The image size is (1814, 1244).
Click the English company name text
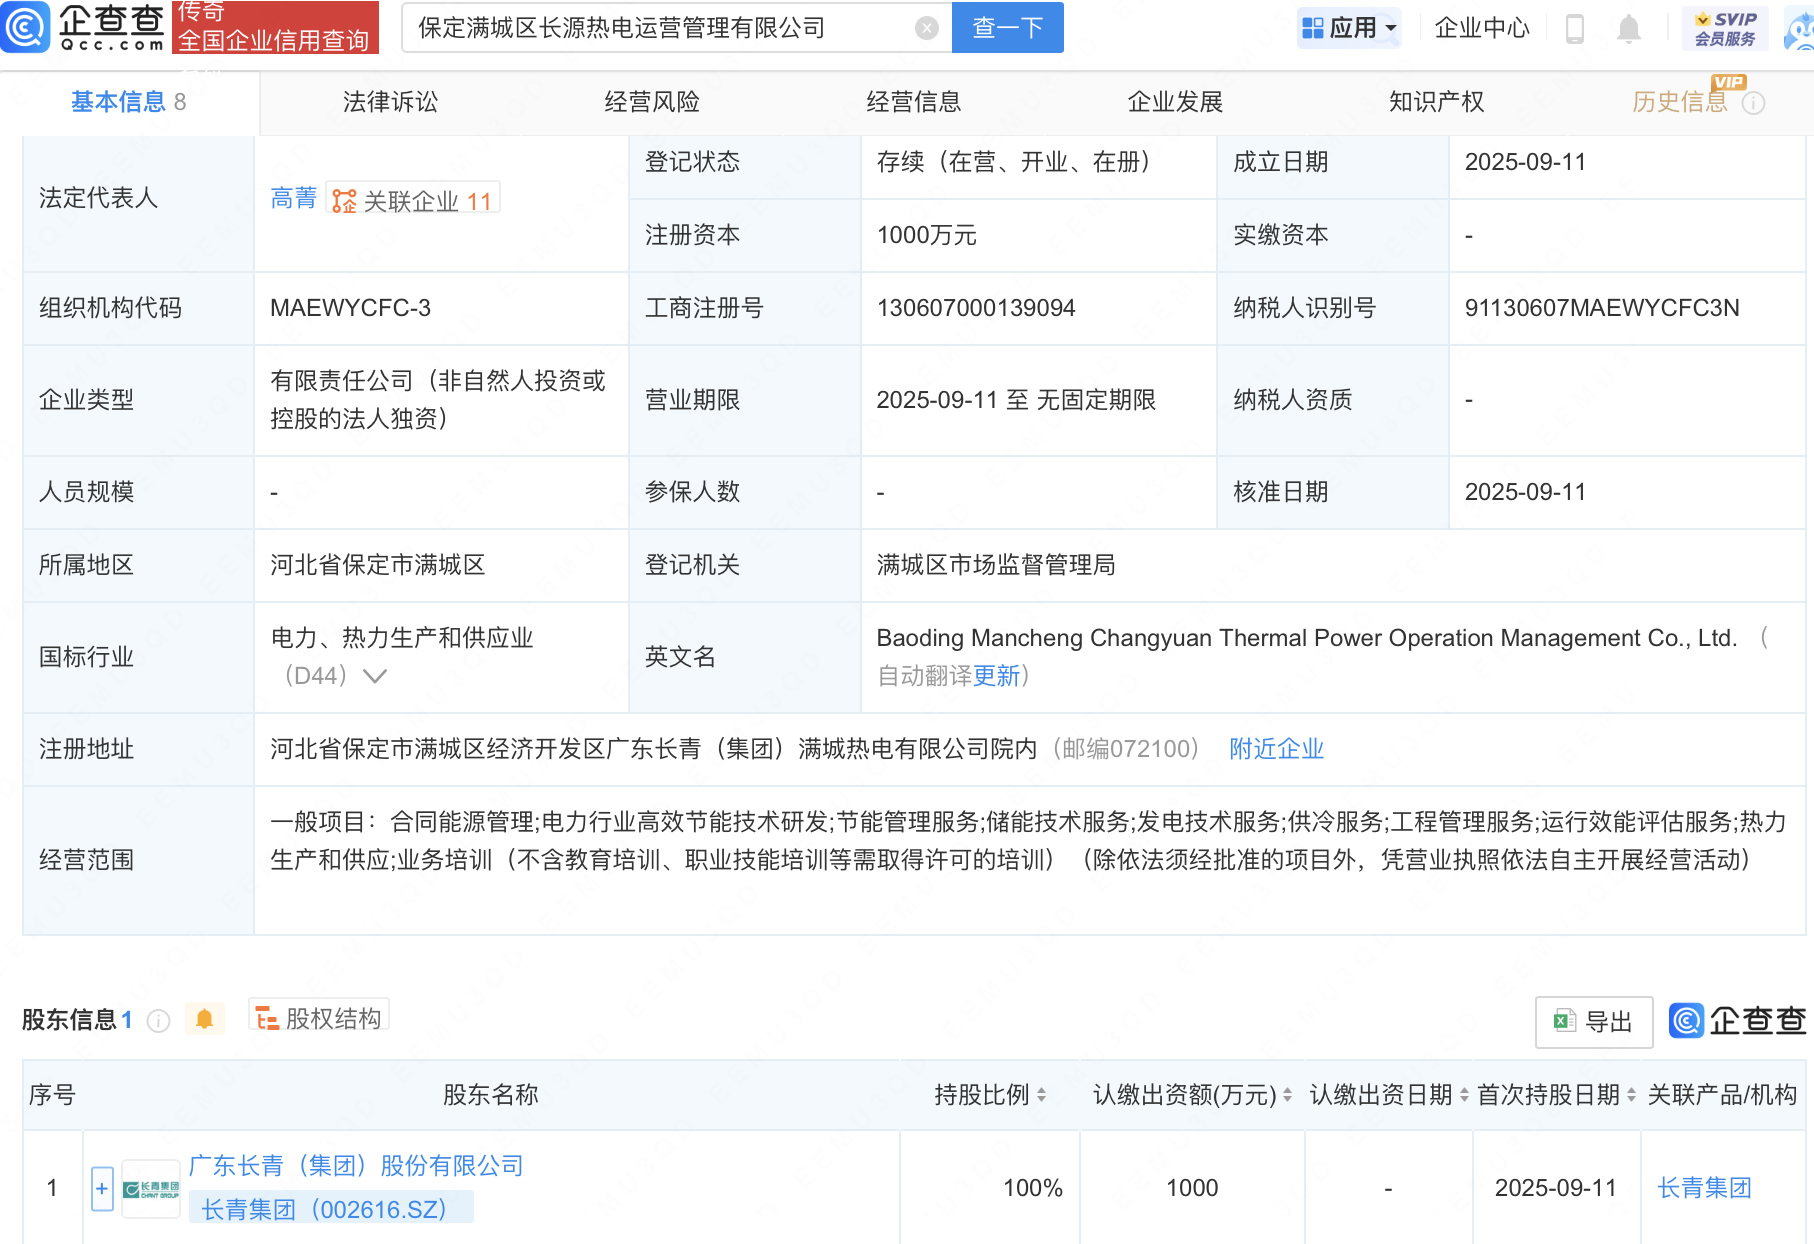pos(1306,638)
